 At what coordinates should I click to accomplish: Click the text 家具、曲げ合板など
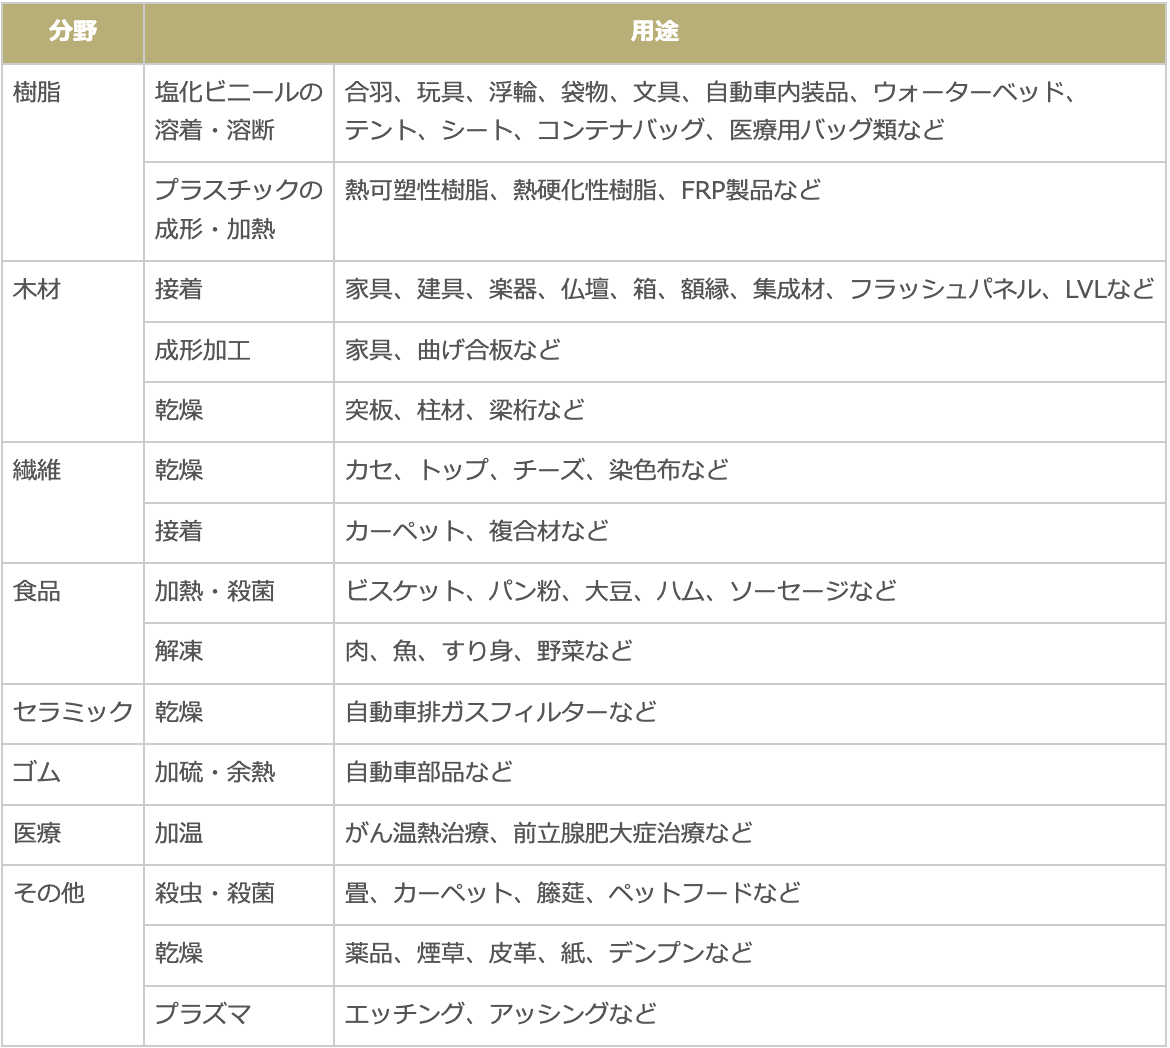452,350
